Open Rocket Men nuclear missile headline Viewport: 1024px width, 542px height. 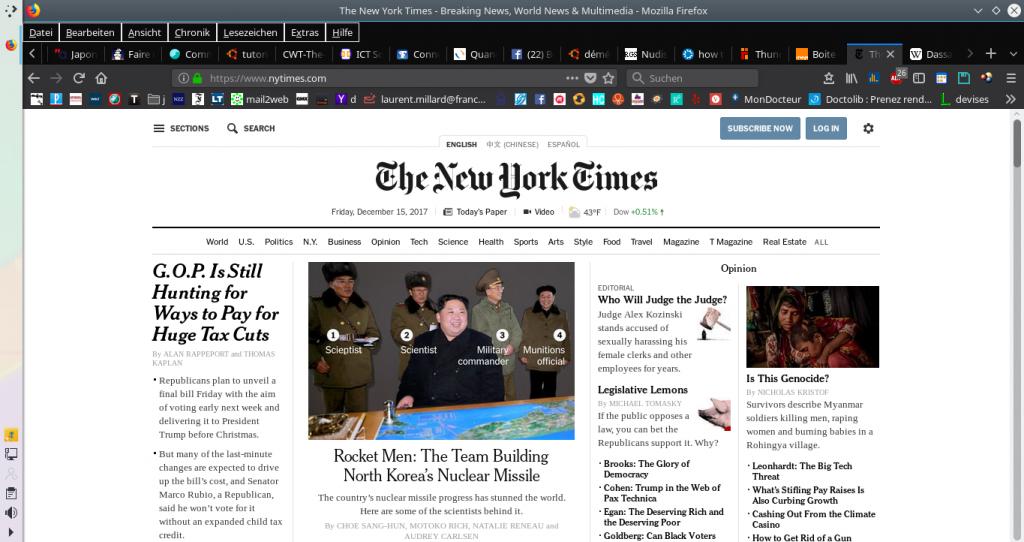[x=441, y=466]
